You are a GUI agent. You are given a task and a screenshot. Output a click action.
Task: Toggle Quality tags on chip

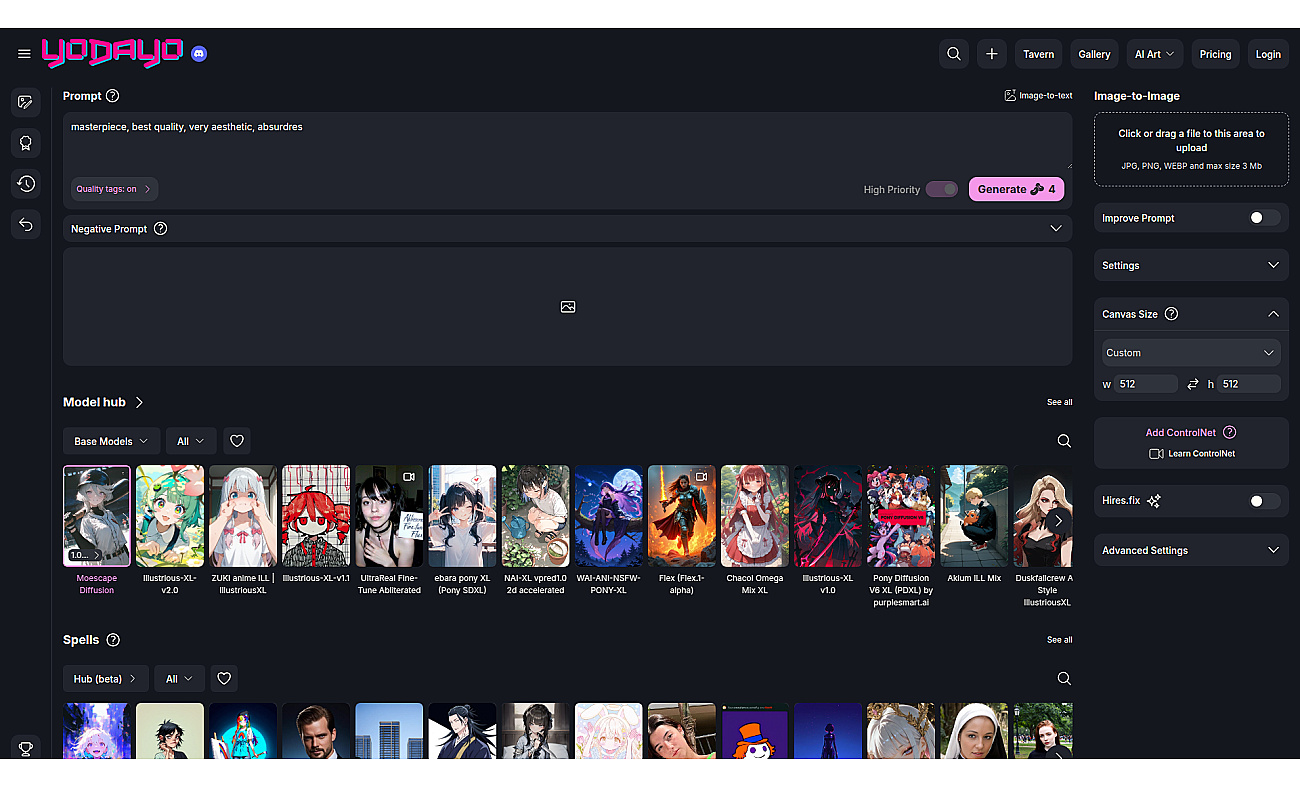pyautogui.click(x=114, y=189)
